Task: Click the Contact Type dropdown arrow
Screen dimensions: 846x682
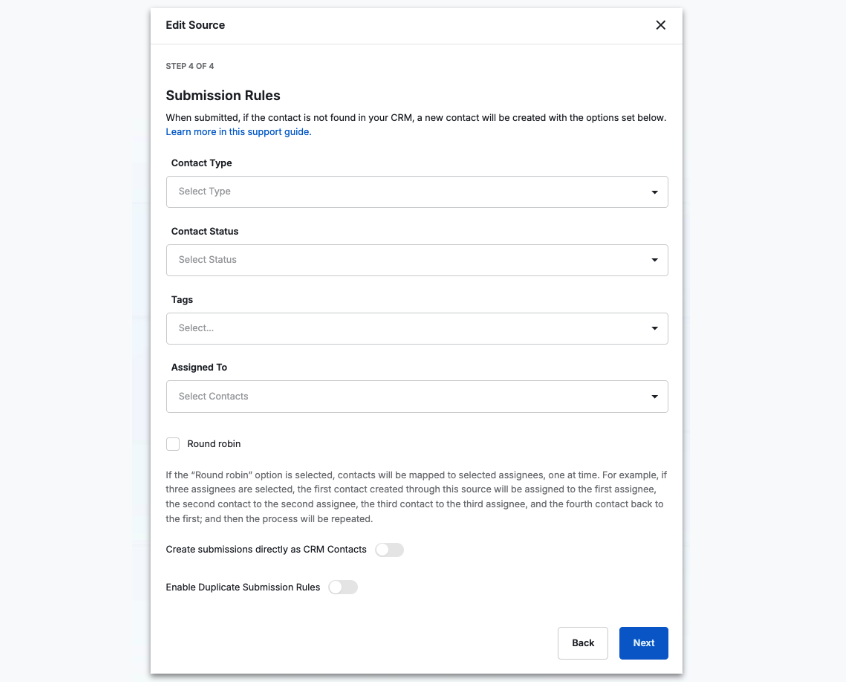Action: click(654, 192)
